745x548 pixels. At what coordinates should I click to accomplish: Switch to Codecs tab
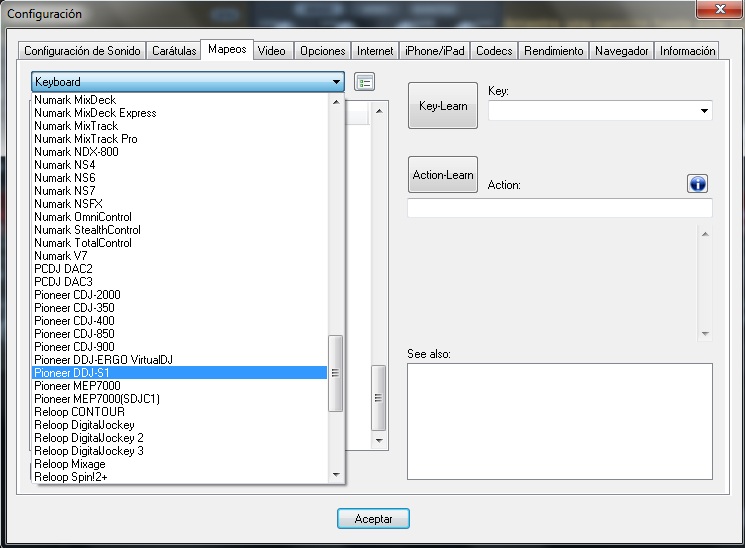point(494,51)
